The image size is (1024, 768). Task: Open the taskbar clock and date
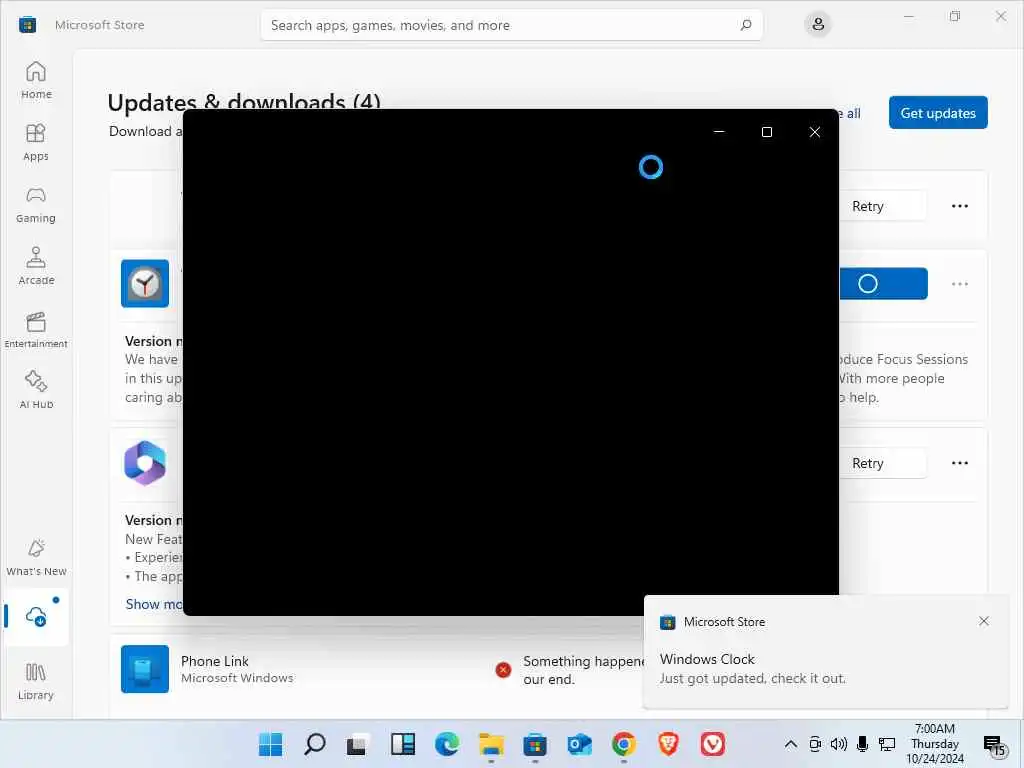935,744
